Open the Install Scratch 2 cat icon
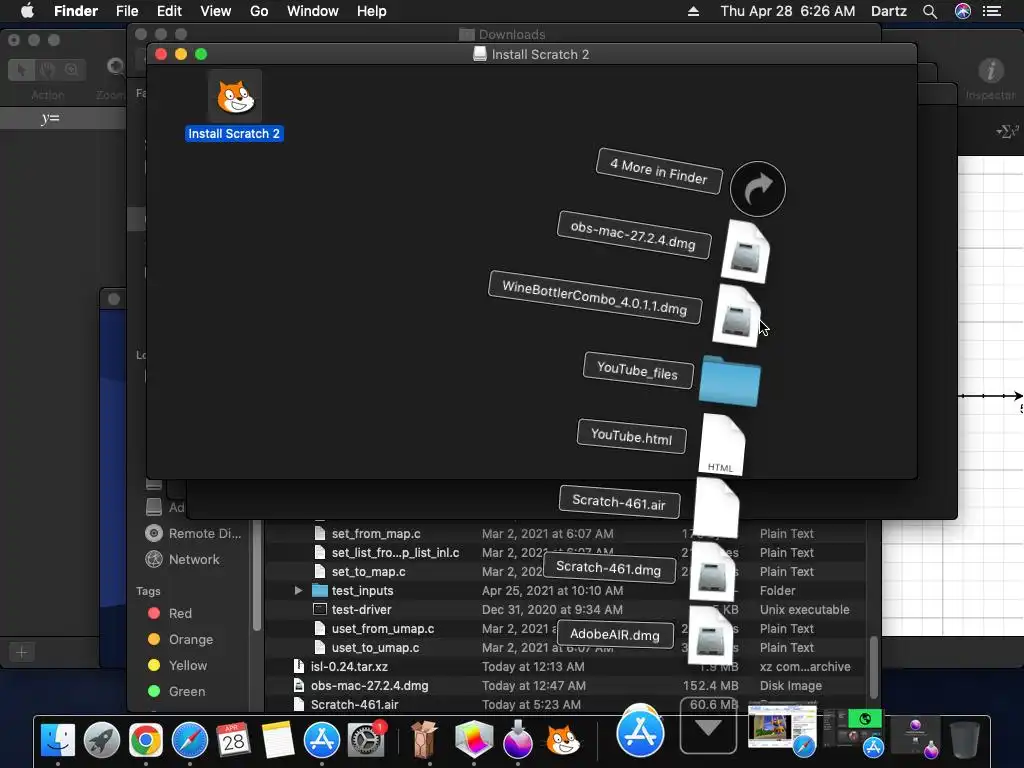 (x=234, y=97)
